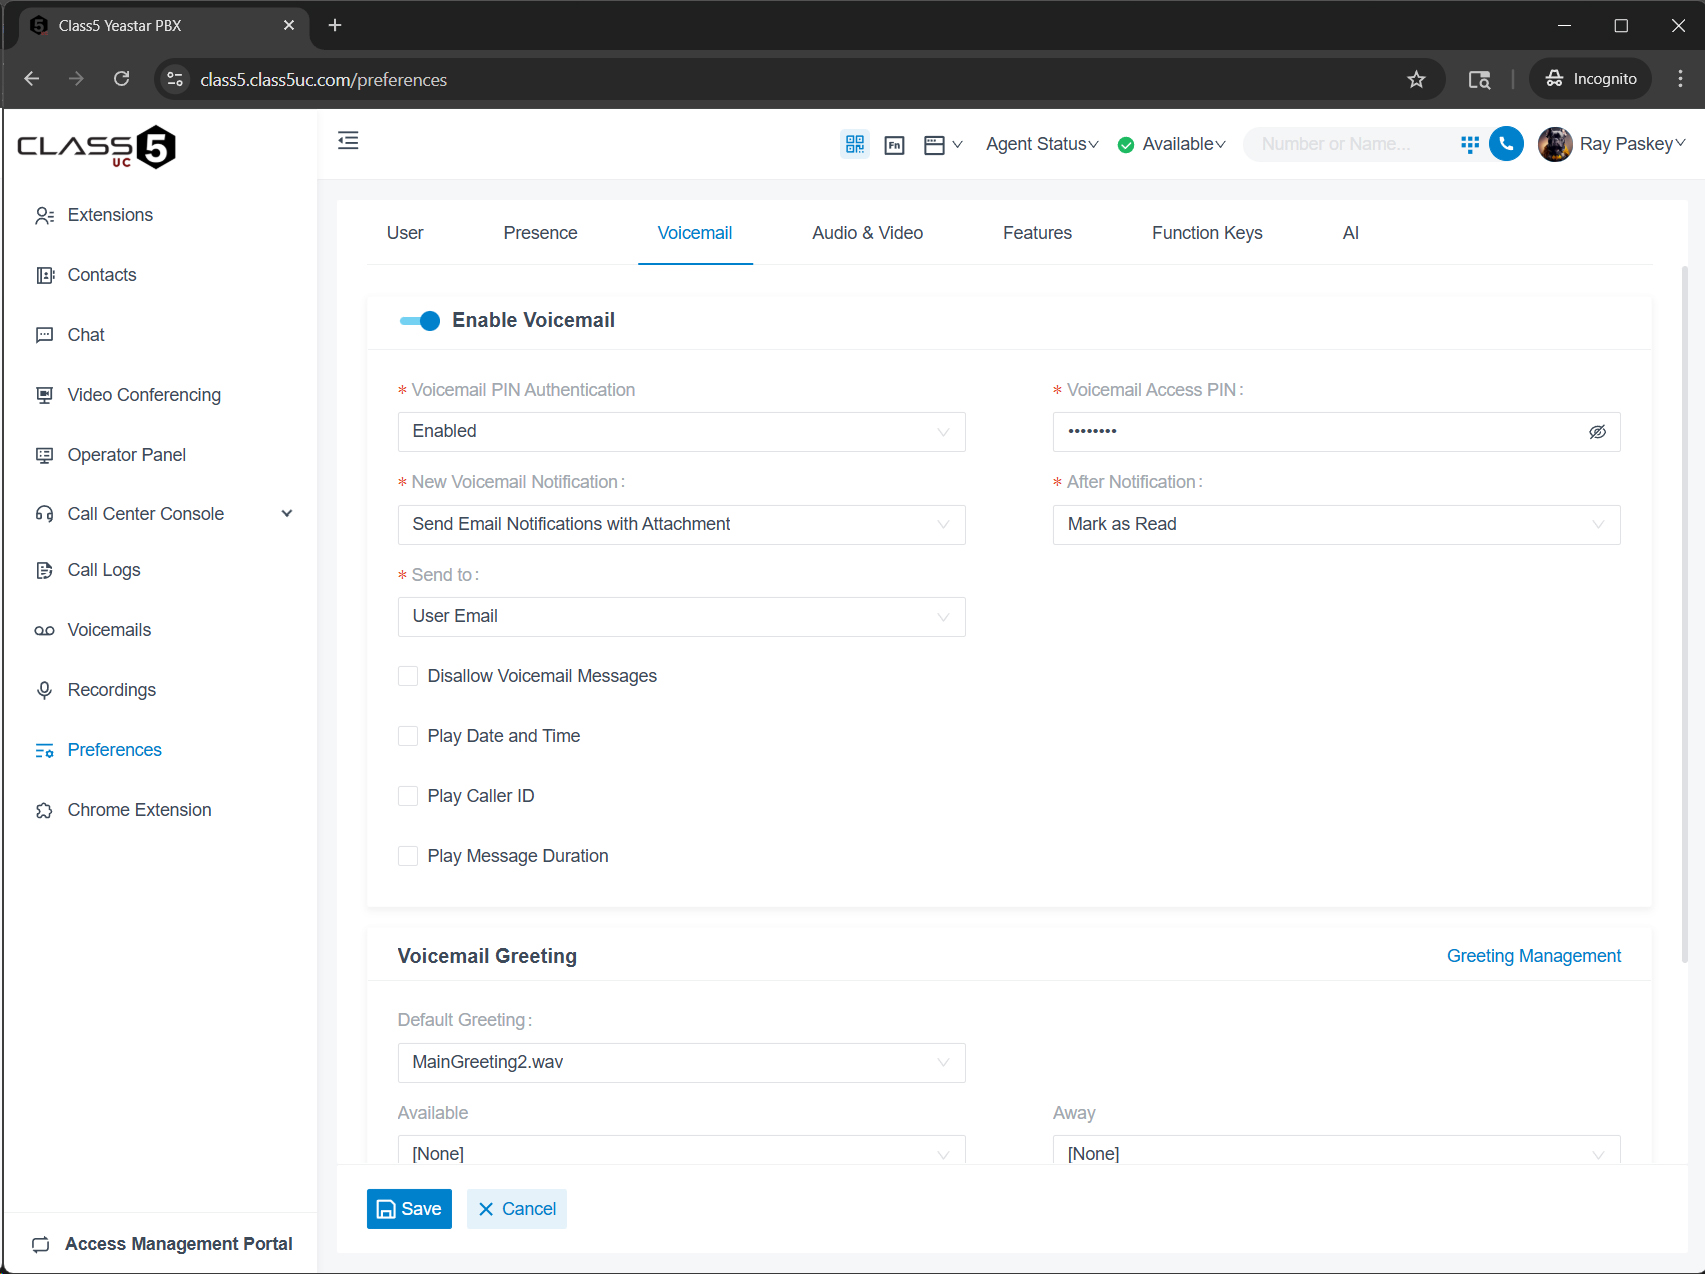This screenshot has width=1705, height=1274.
Task: Click the blue phone call button
Action: click(x=1506, y=144)
